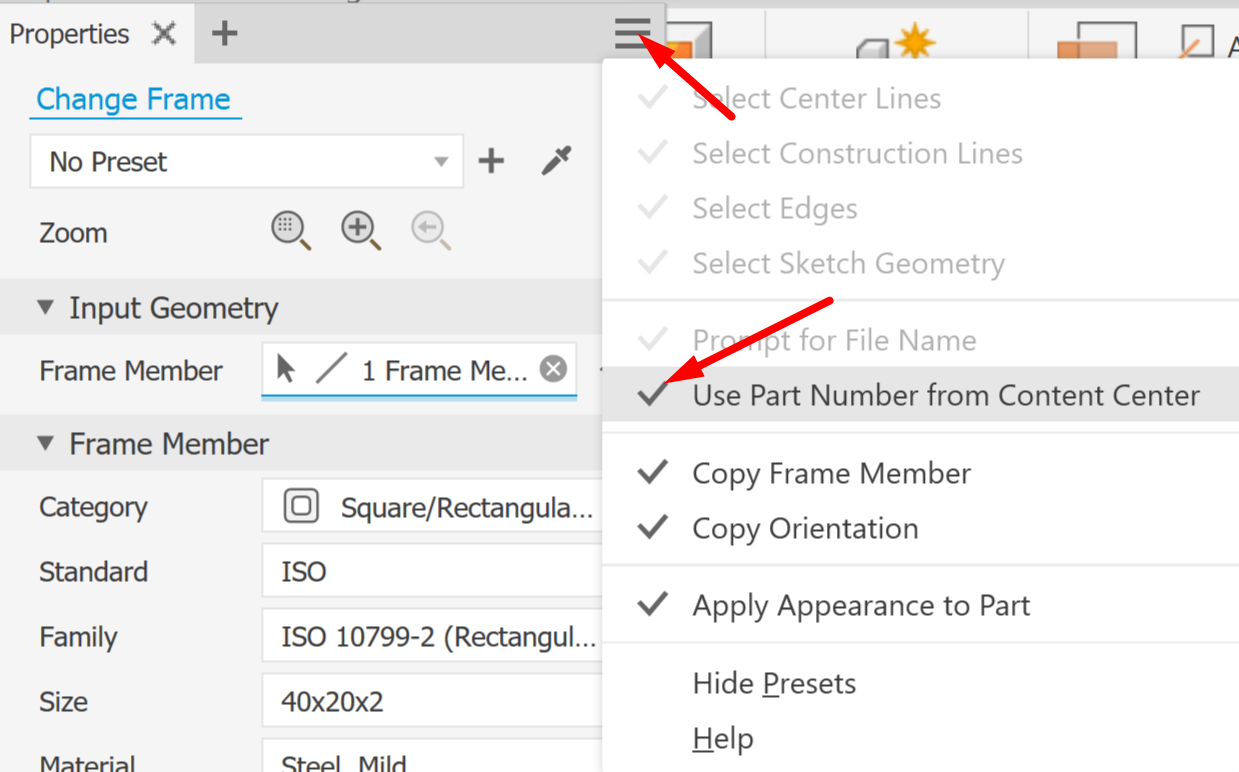
Task: Toggle Apply Appearance to Part
Action: (859, 605)
